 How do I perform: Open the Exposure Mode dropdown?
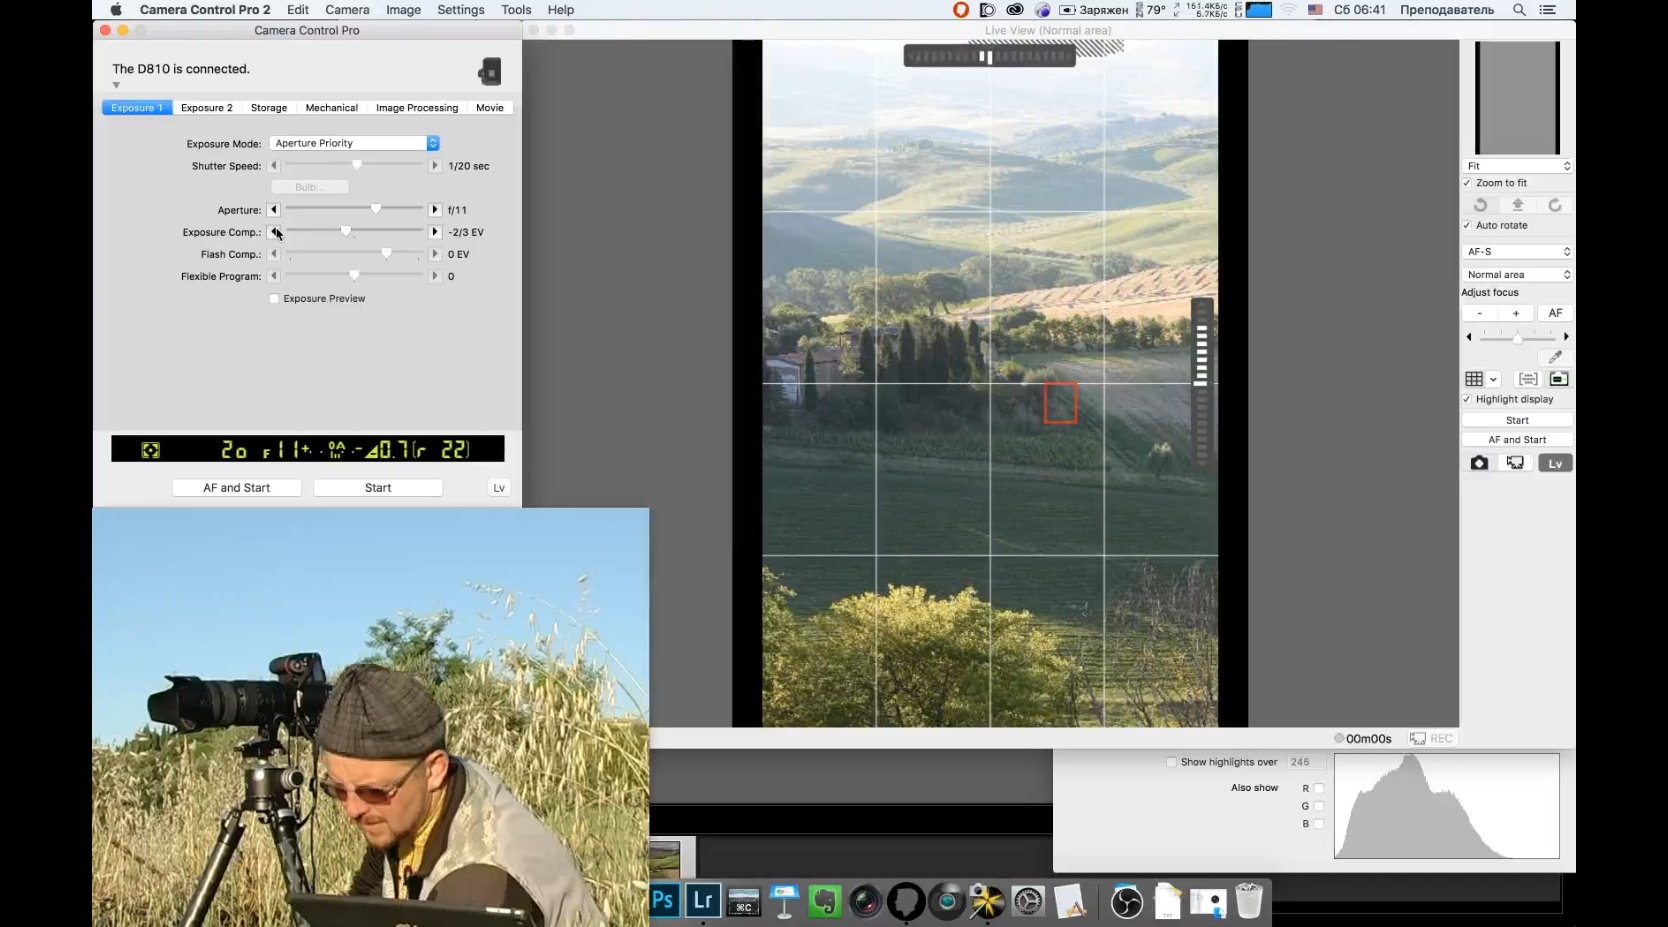click(x=355, y=143)
